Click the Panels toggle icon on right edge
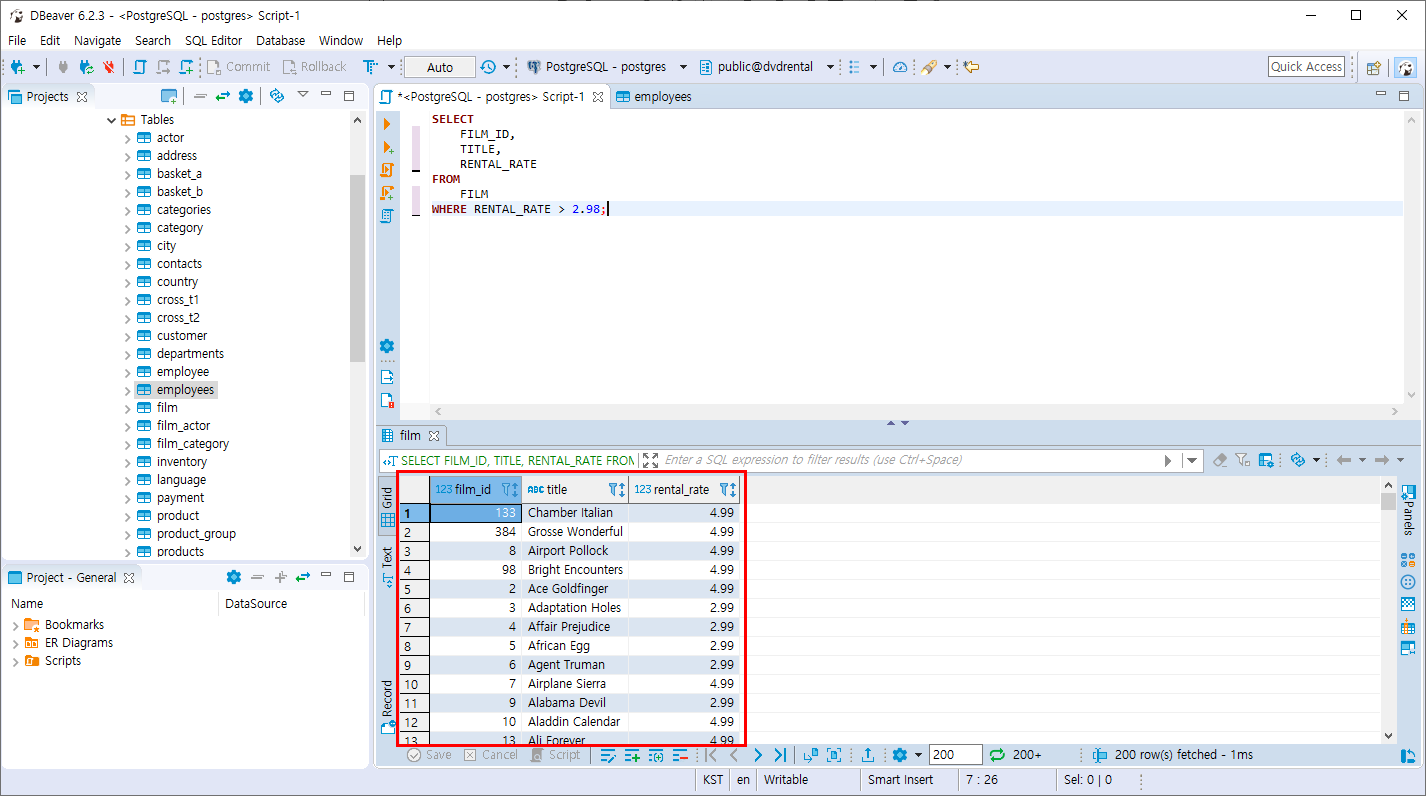This screenshot has width=1426, height=796. [x=1408, y=510]
